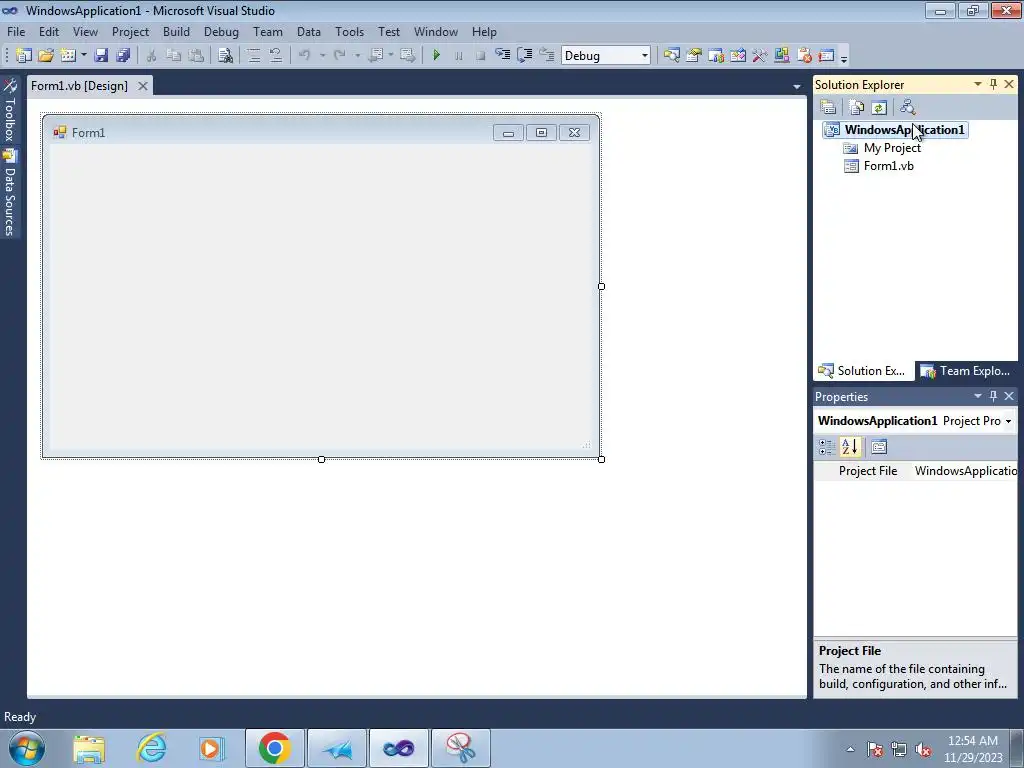The image size is (1024, 768).
Task: Open the Build menu
Action: (176, 31)
